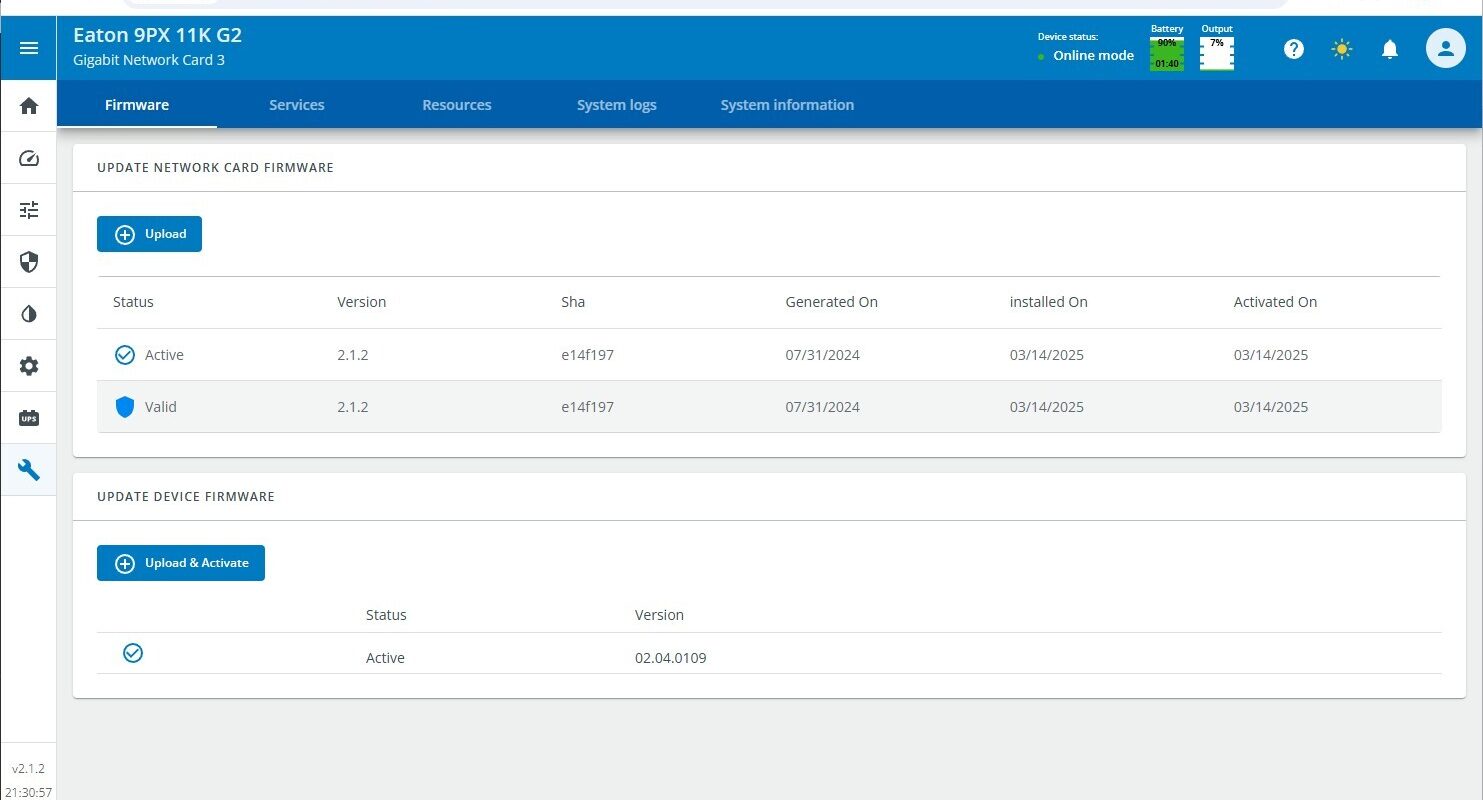The width and height of the screenshot is (1483, 800).
Task: Click the Upload & Activate button
Action: click(181, 563)
